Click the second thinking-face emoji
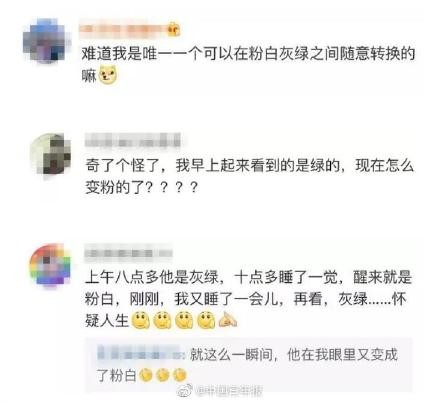 162,320
